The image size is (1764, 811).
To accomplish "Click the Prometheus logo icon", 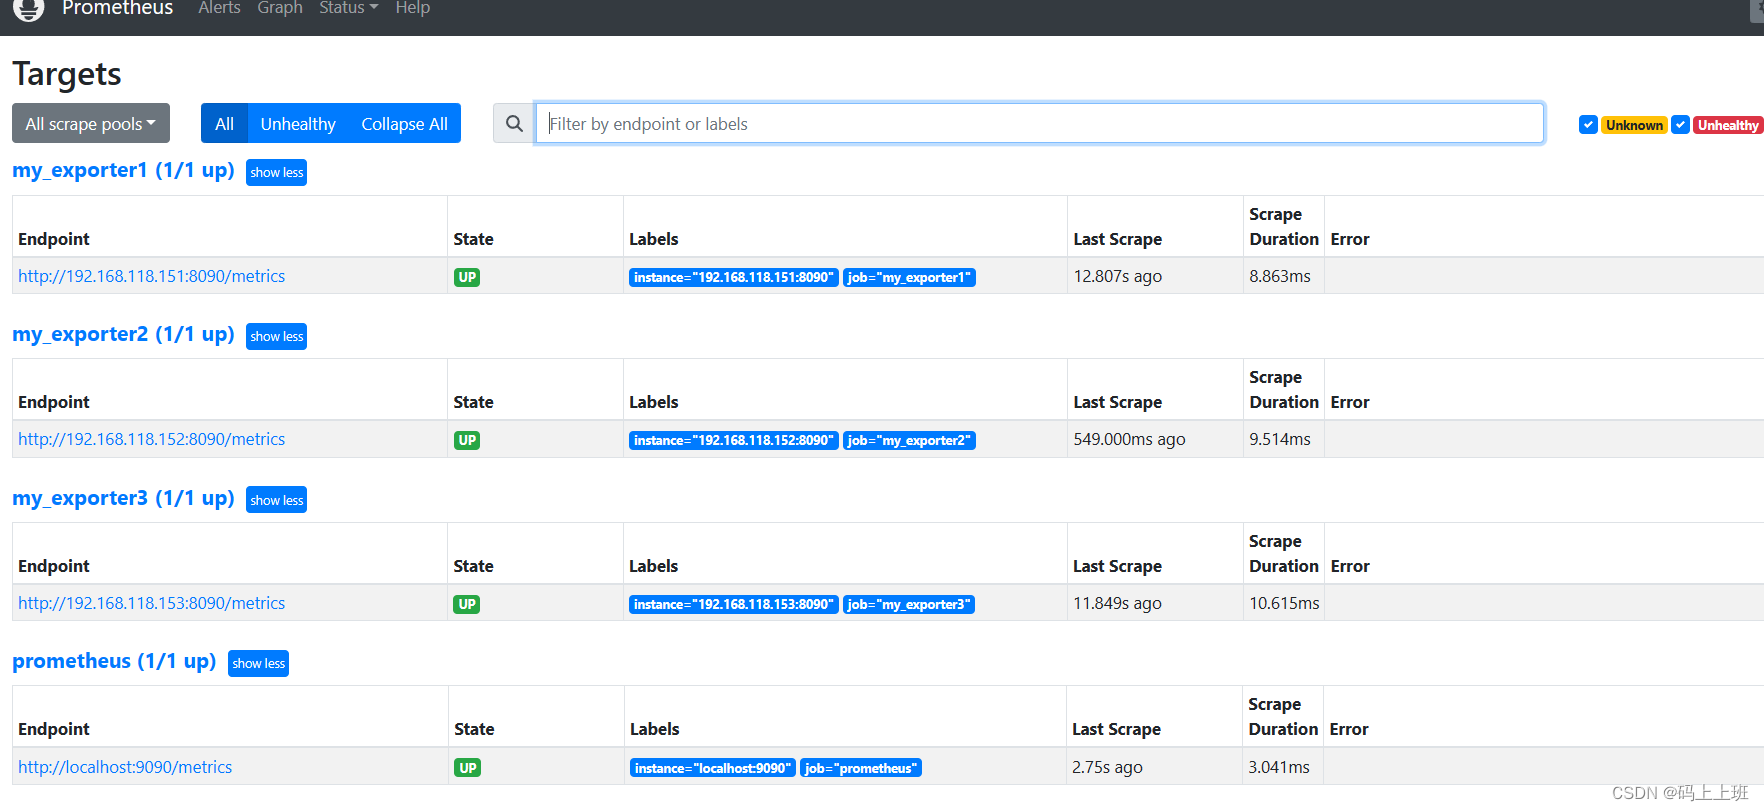I will coord(29,9).
